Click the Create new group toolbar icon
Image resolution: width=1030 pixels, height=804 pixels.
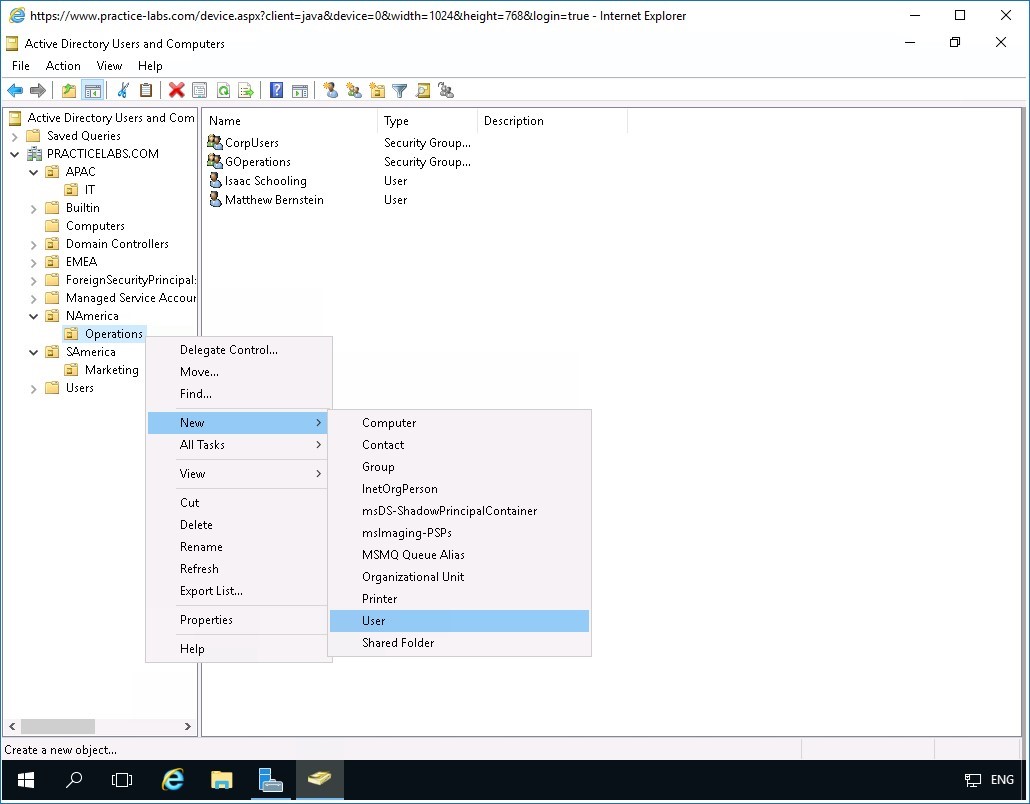point(354,91)
